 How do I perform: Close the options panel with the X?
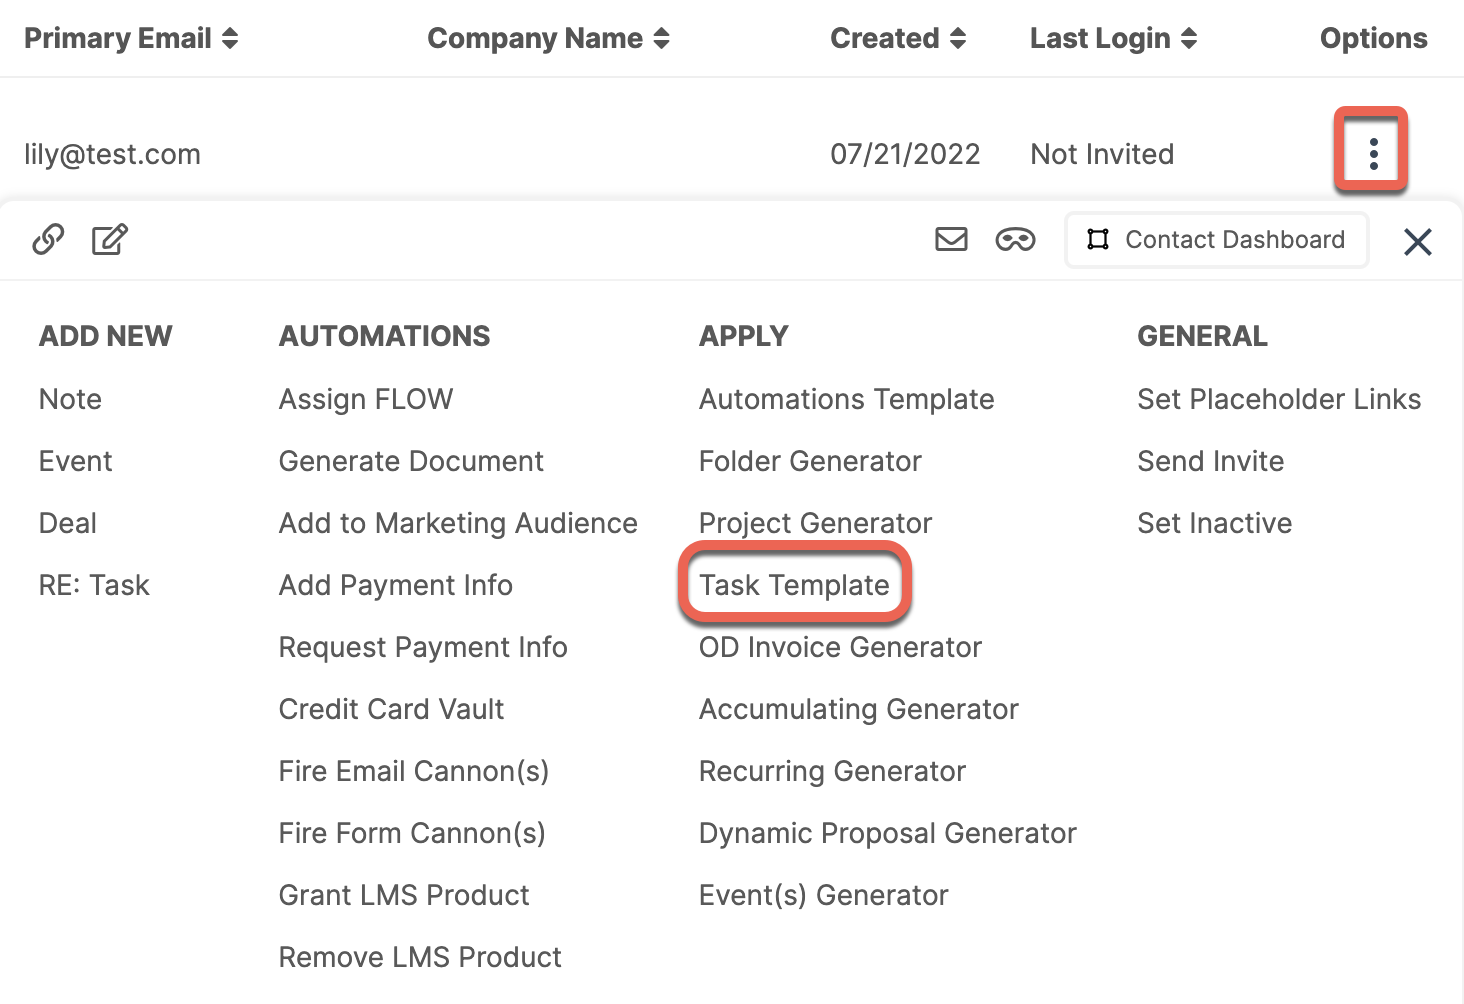[x=1417, y=241]
